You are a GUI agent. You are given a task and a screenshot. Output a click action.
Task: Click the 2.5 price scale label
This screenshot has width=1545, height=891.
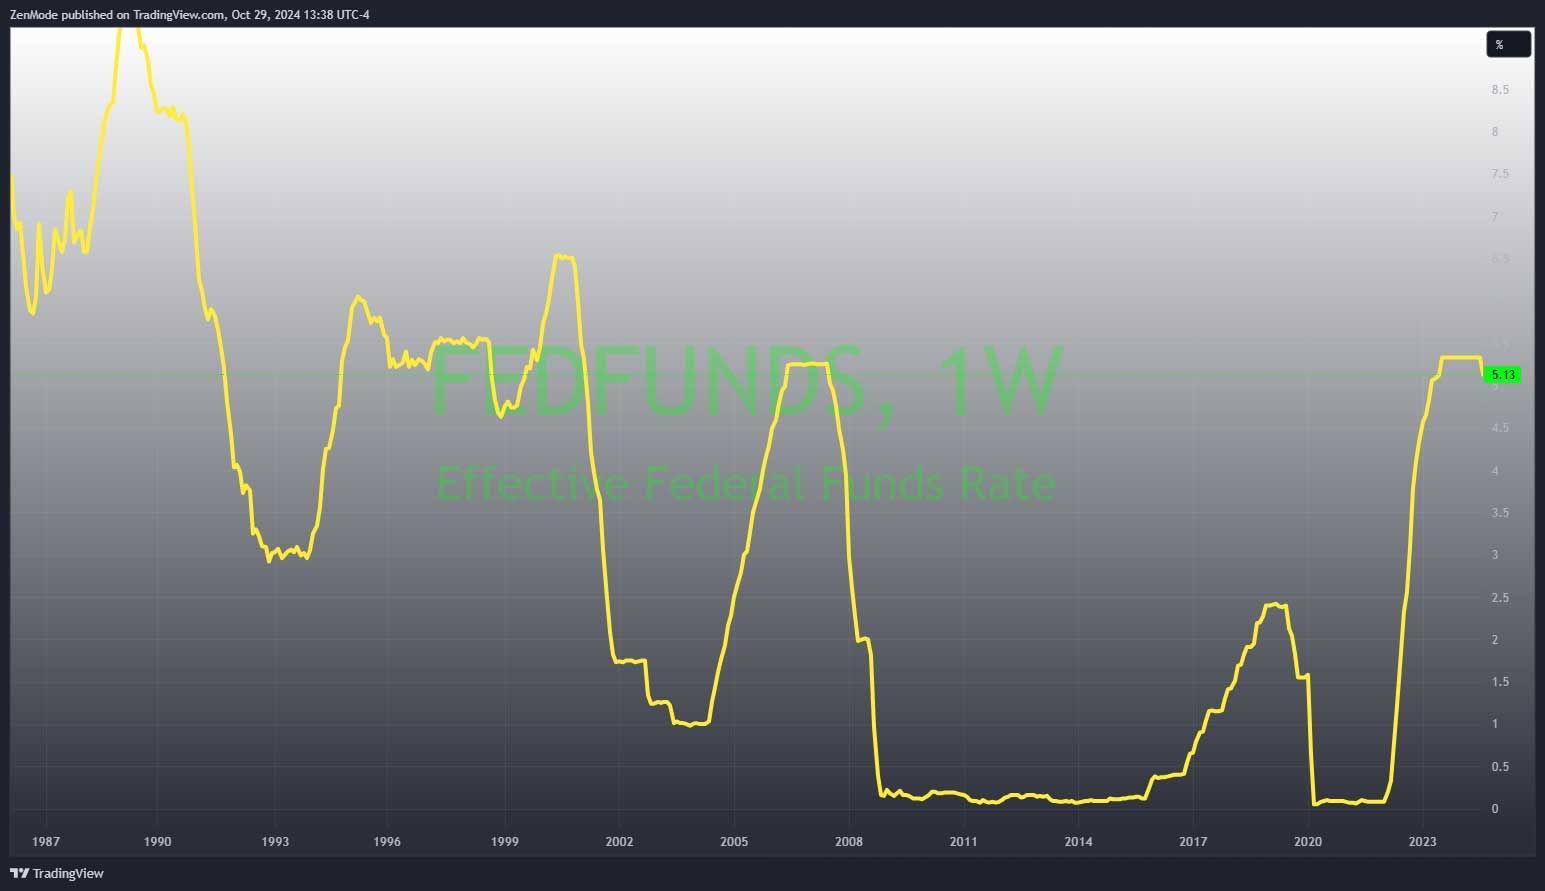tap(1500, 598)
